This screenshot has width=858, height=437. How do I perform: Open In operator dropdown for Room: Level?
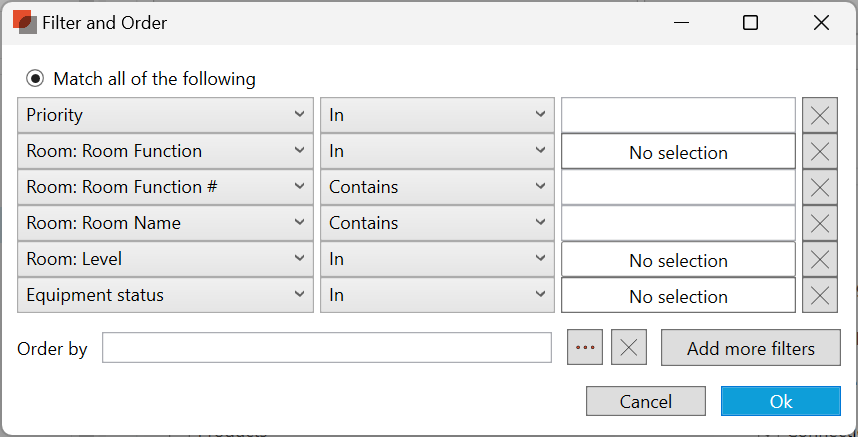tap(437, 260)
